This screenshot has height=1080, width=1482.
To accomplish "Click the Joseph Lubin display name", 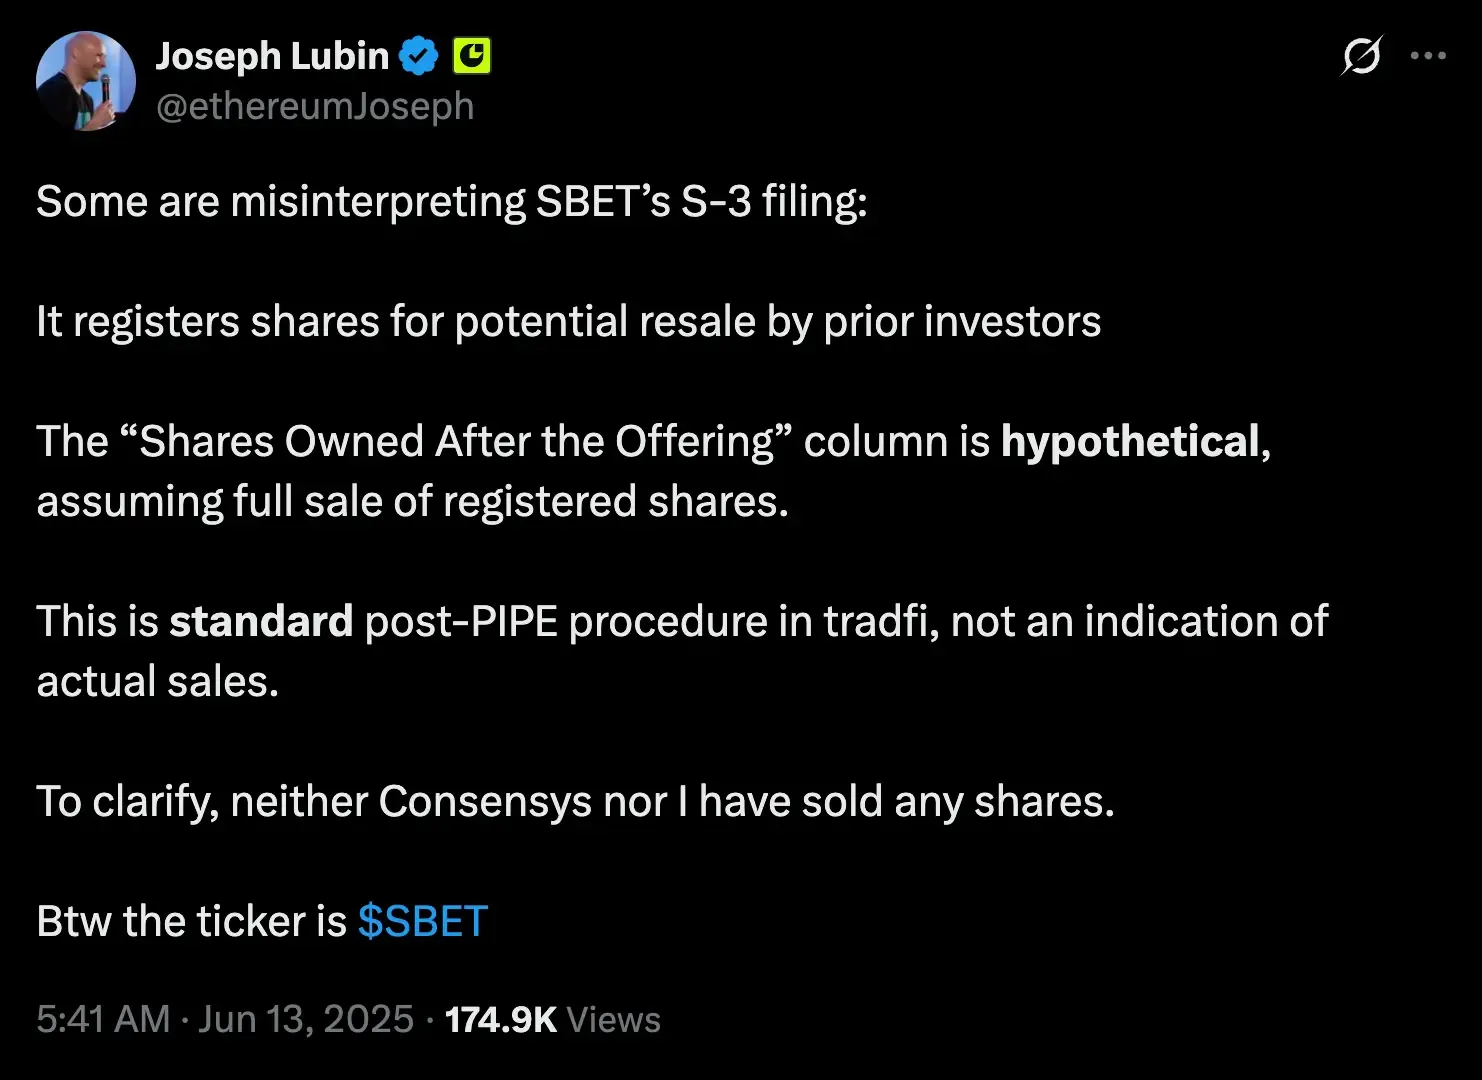I will tap(272, 56).
